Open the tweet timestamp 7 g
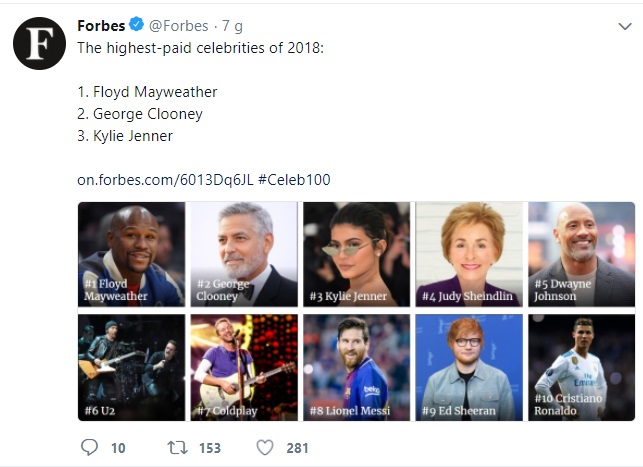Screen dimensions: 643x467 (x=233, y=26)
